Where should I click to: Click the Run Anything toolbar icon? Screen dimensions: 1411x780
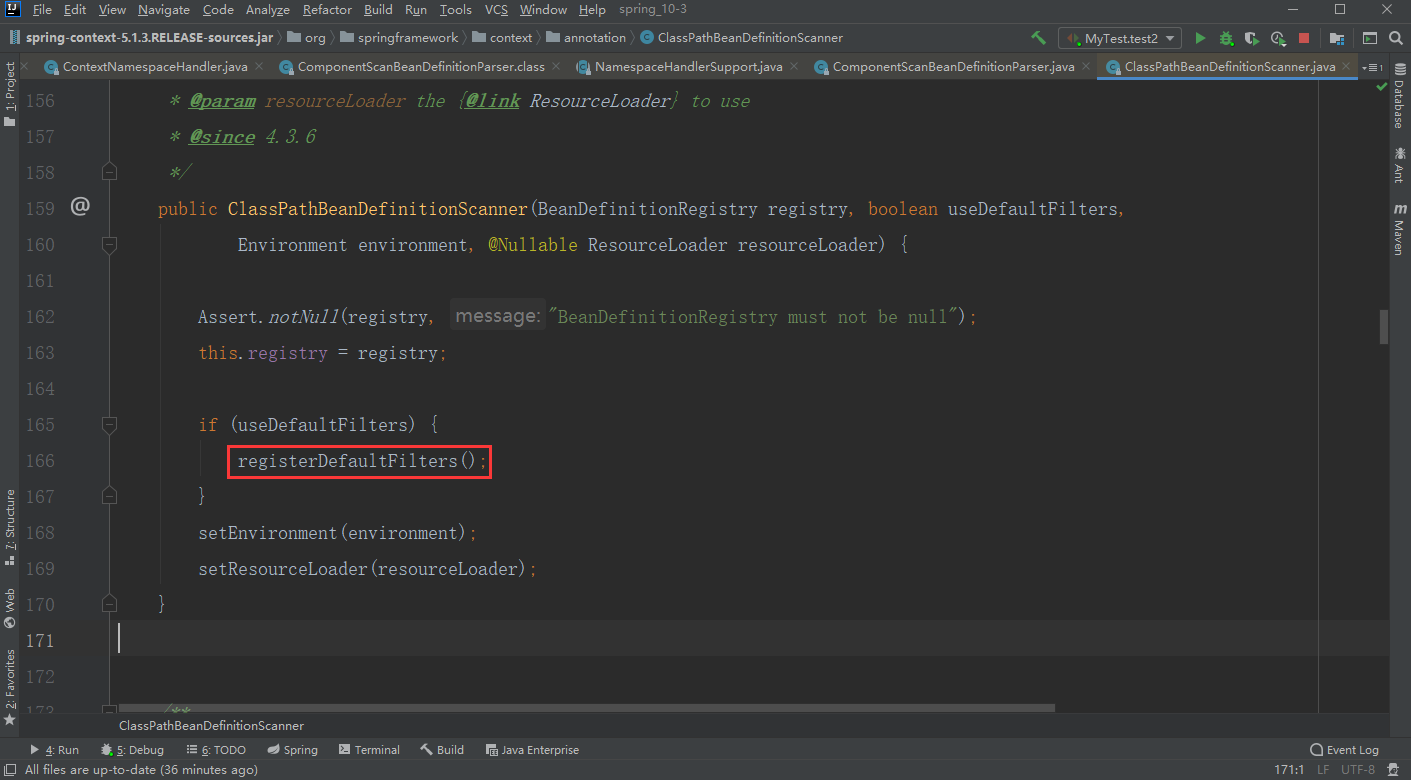pyautogui.click(x=1369, y=38)
